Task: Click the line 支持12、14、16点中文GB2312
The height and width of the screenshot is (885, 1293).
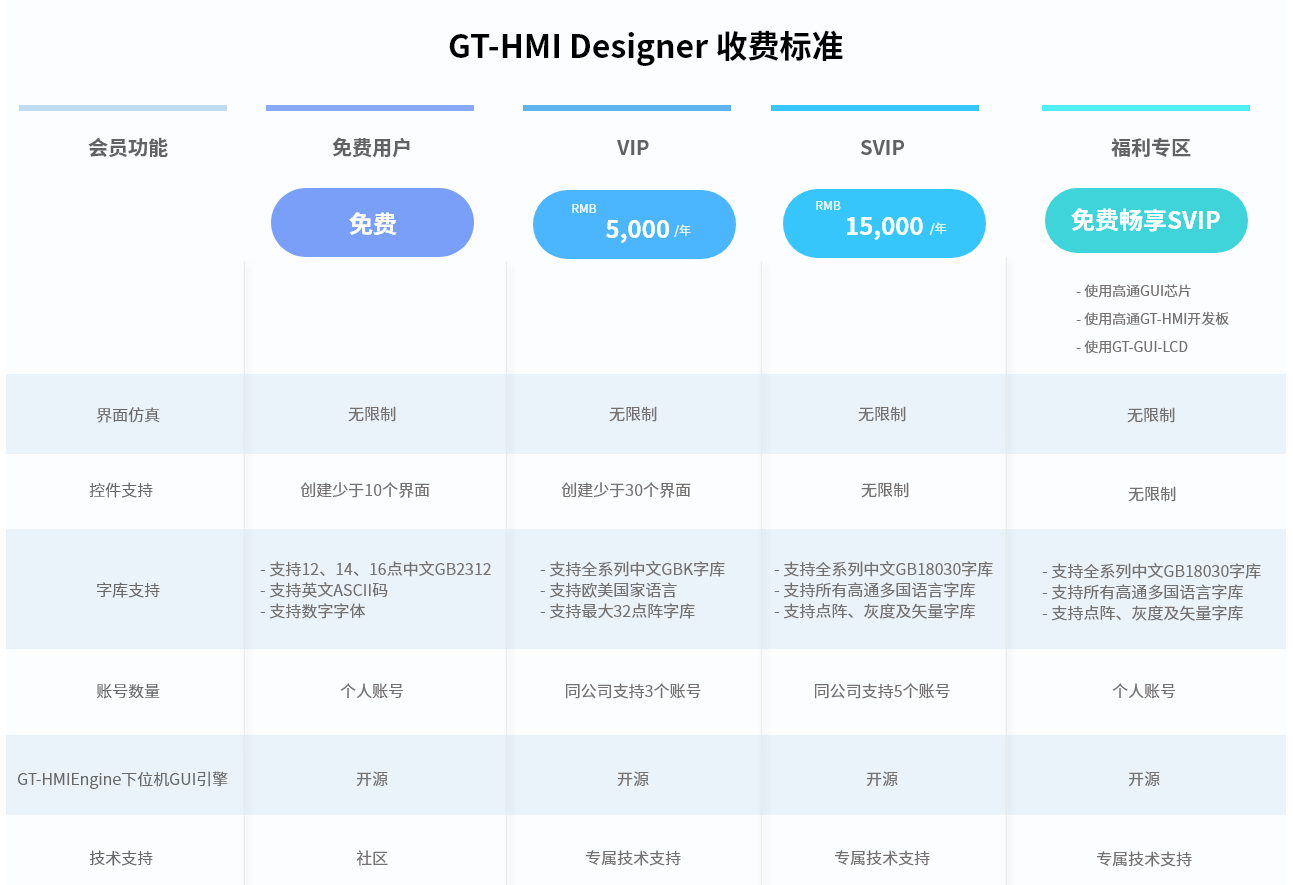Action: coord(380,569)
